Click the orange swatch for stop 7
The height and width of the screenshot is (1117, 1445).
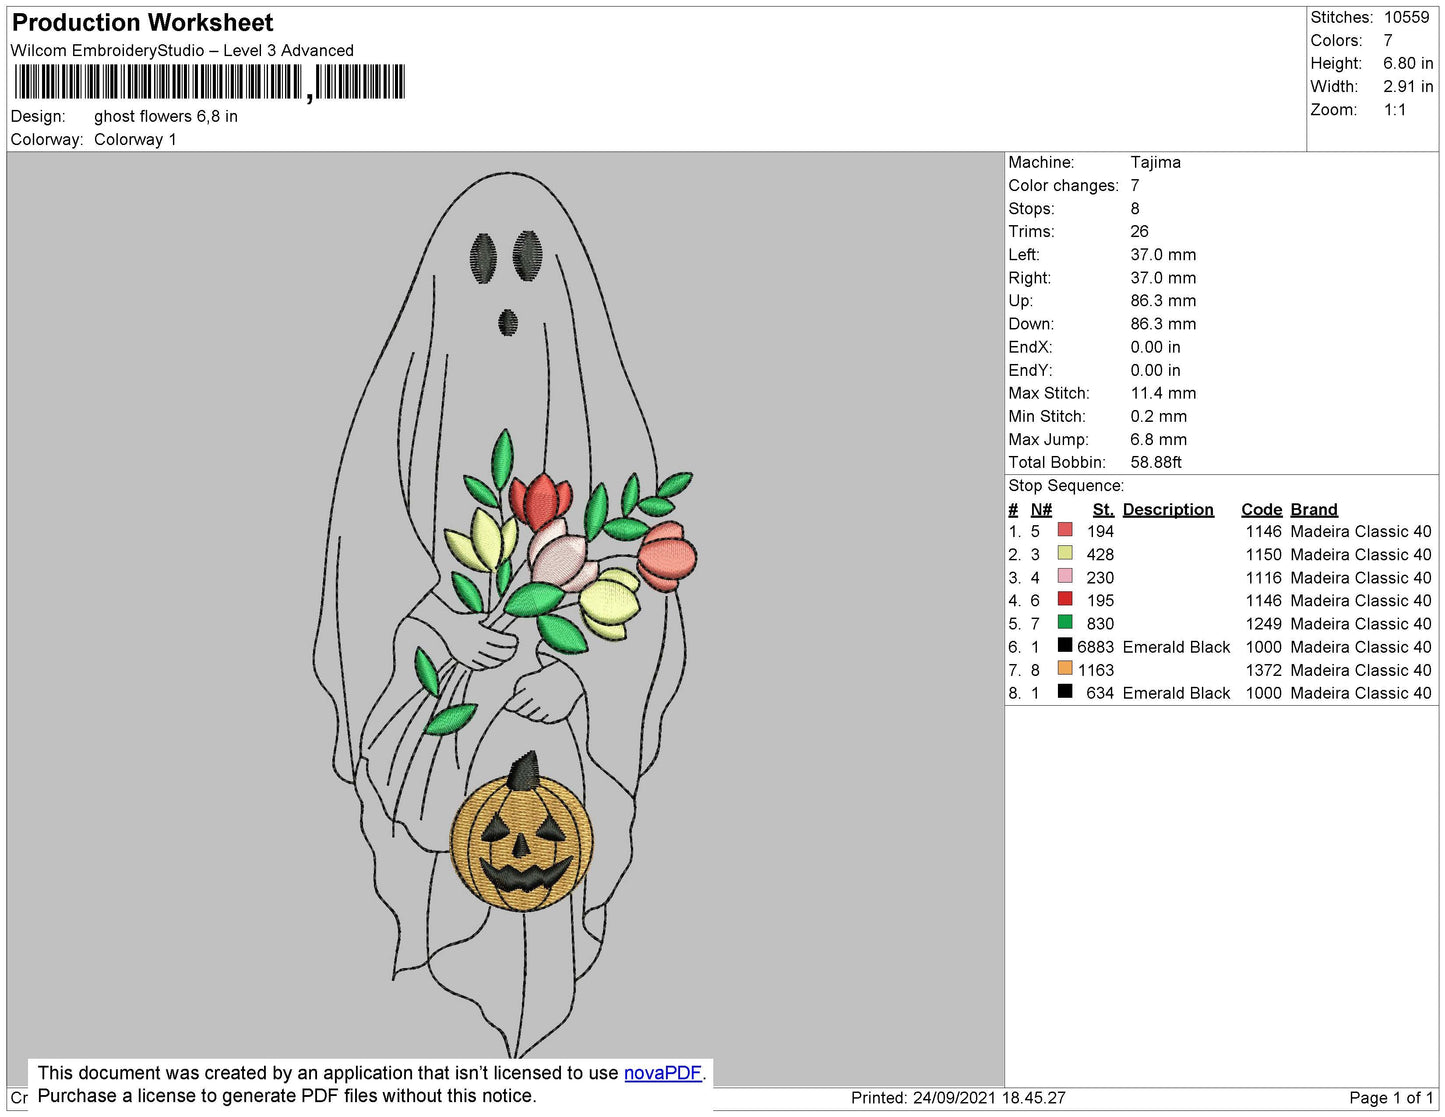click(x=1065, y=668)
